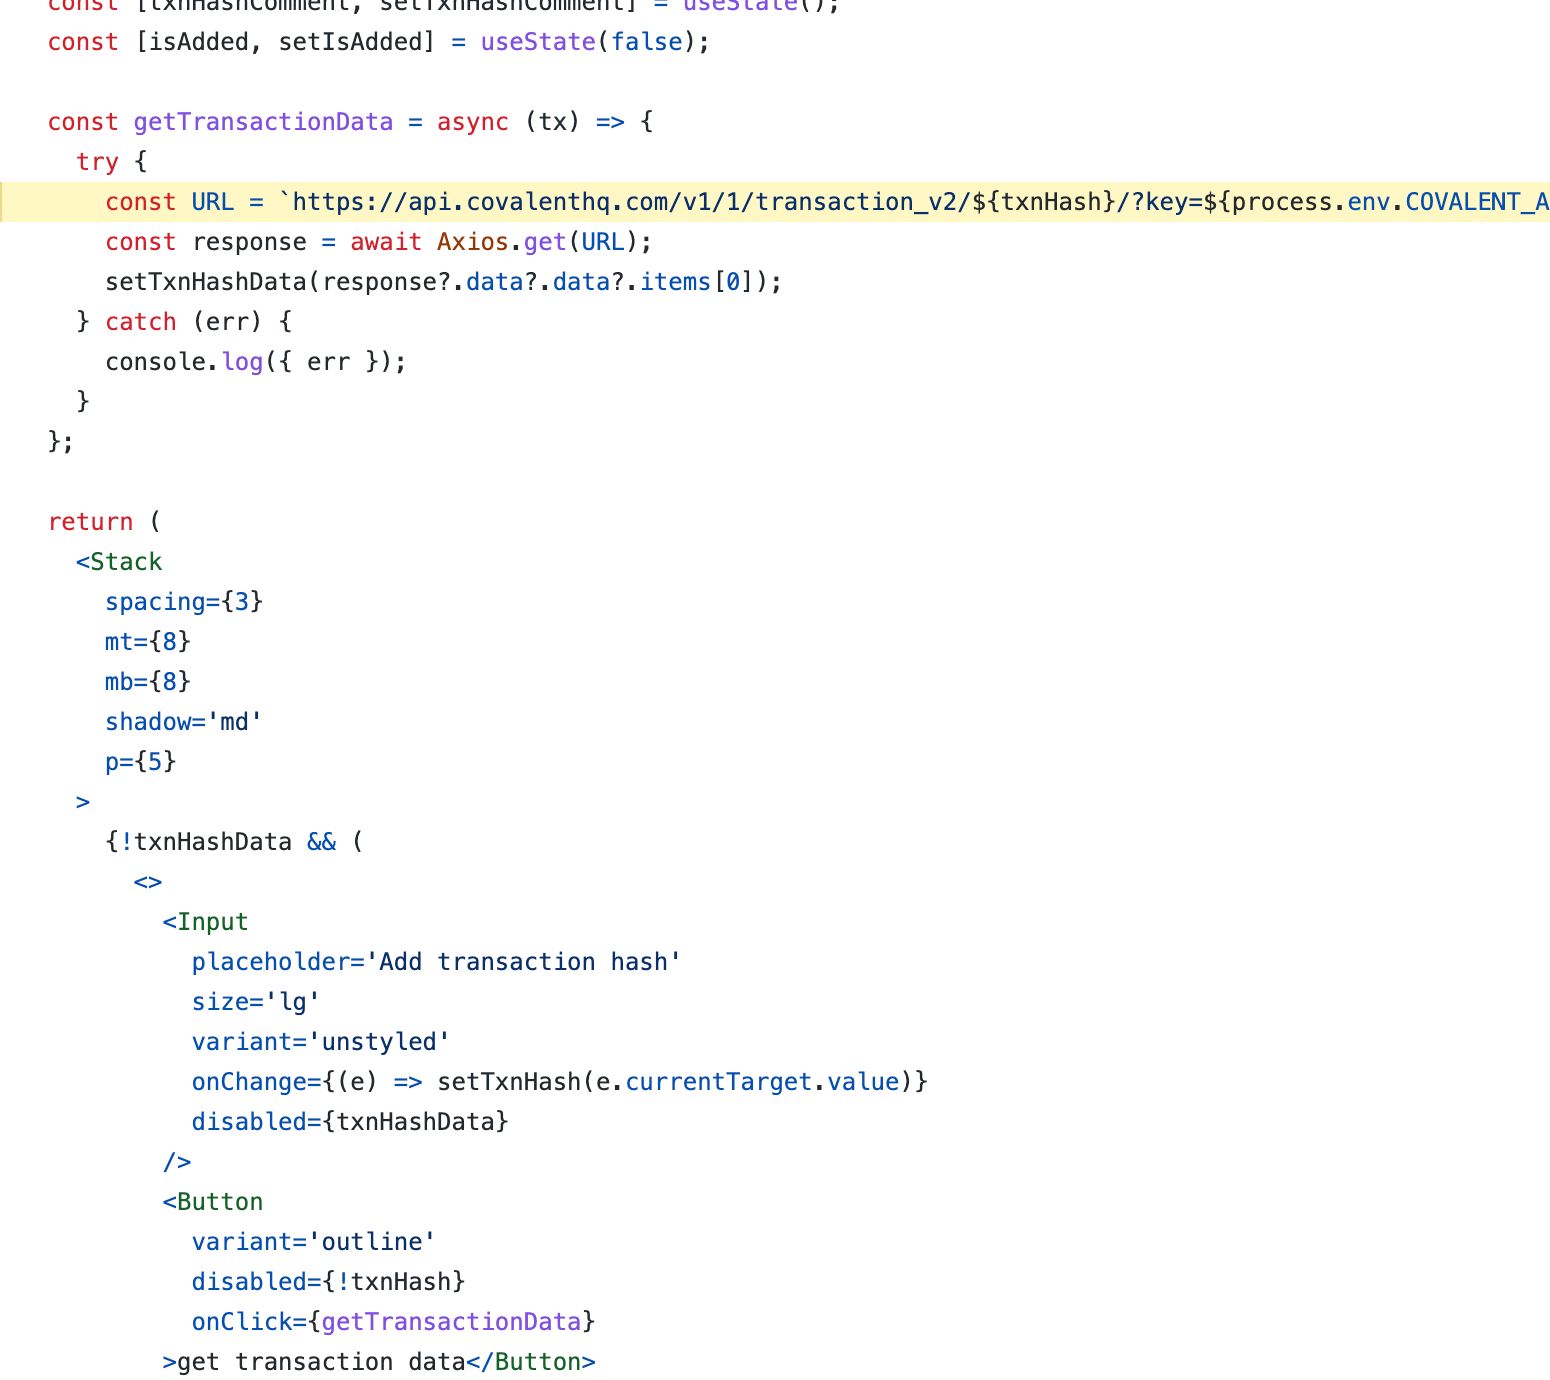Click the 'return (' keyword line
The height and width of the screenshot is (1380, 1550).
(x=104, y=522)
